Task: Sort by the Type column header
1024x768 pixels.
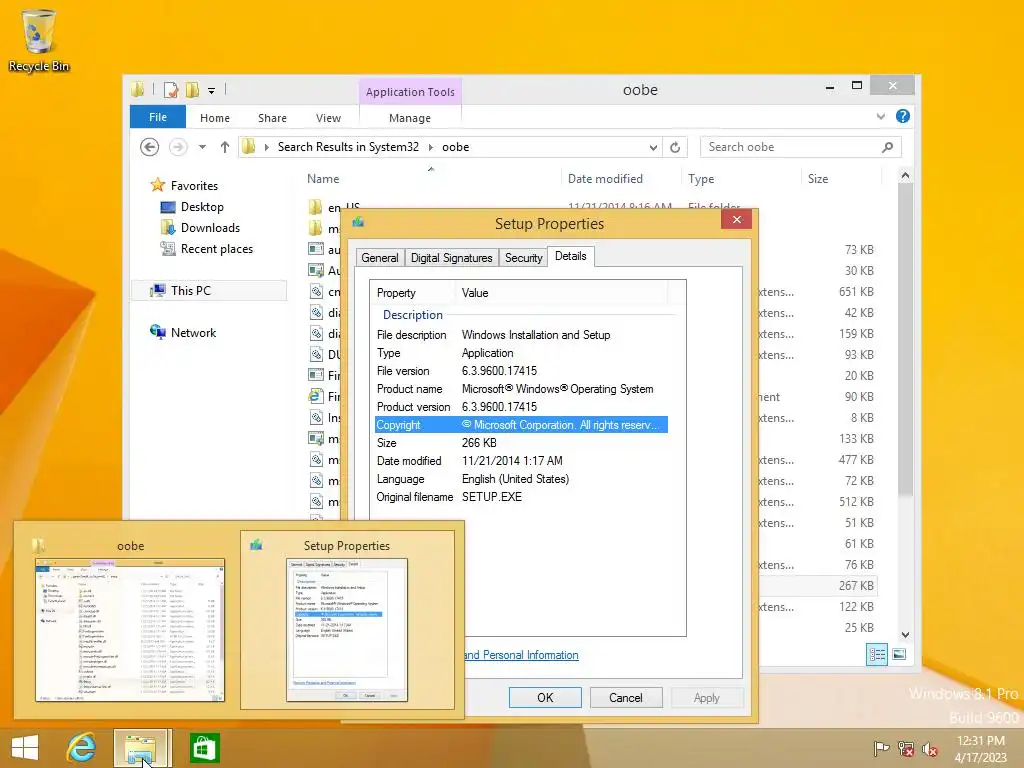Action: (701, 178)
